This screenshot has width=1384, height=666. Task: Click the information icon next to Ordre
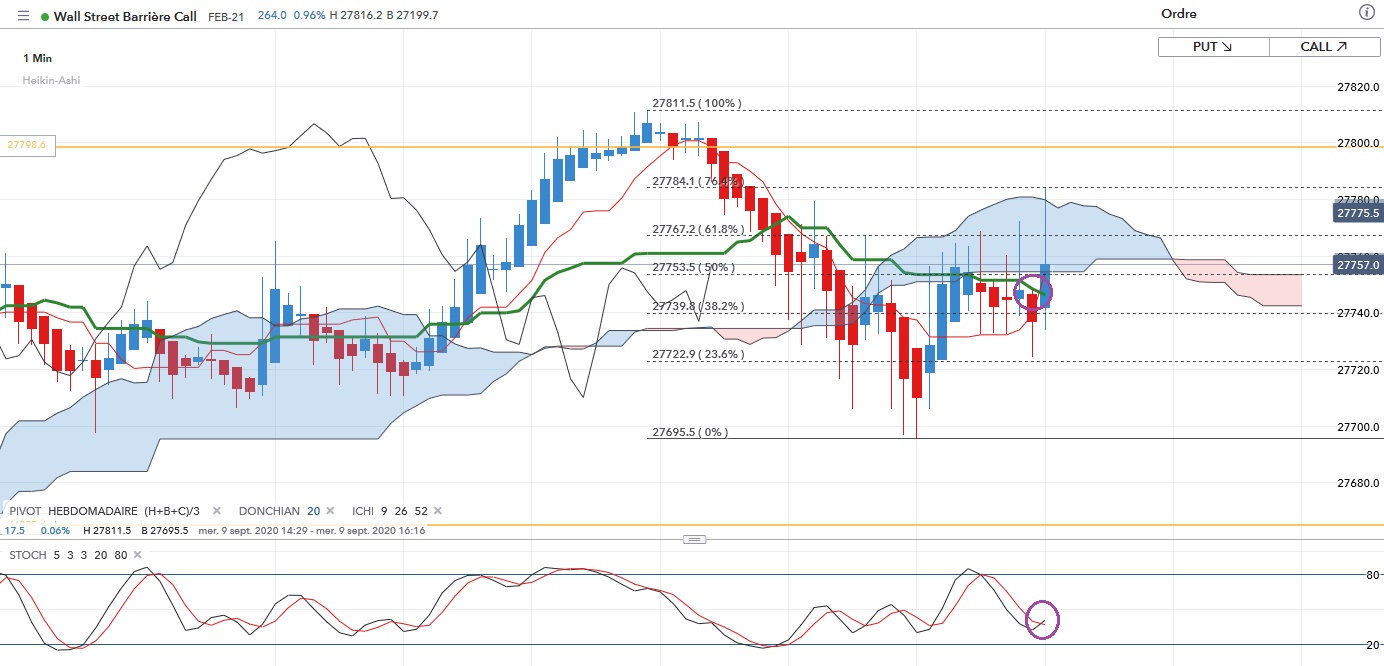[1366, 13]
